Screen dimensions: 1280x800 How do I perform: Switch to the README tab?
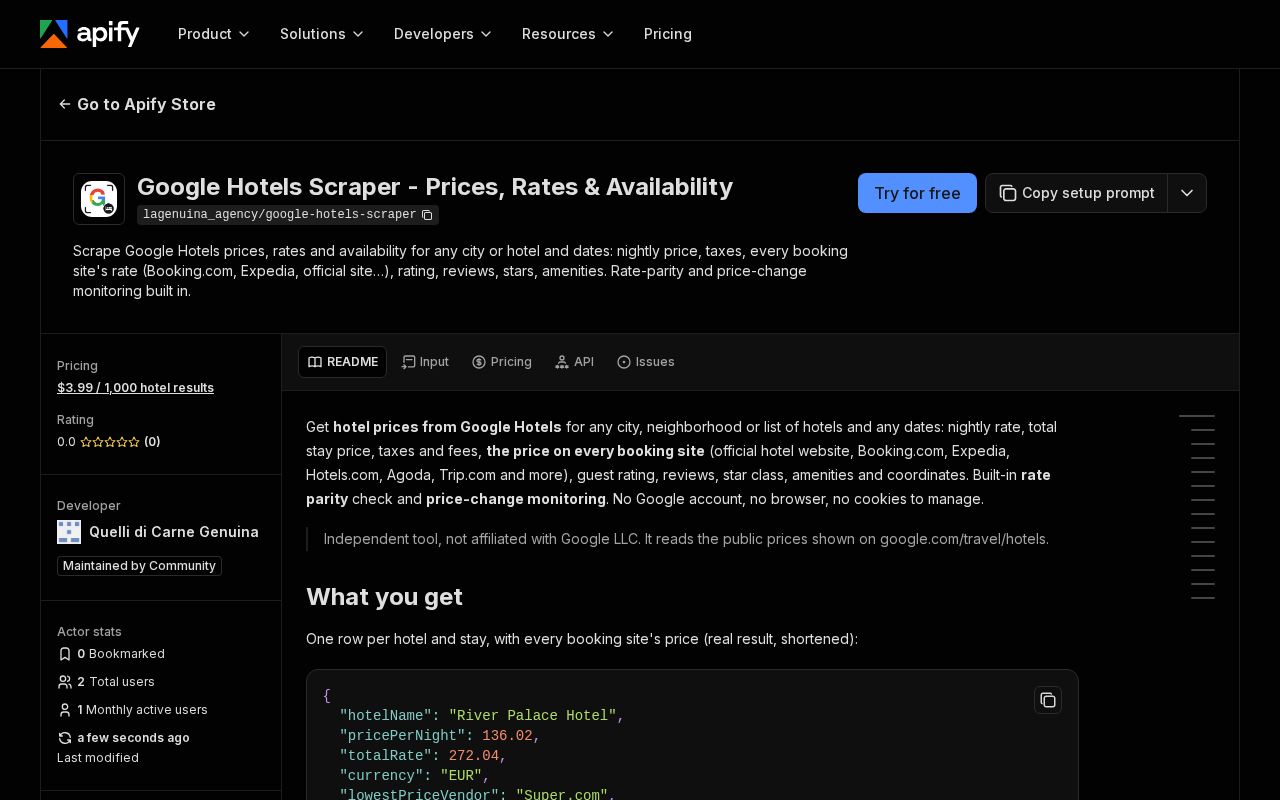[x=342, y=362]
